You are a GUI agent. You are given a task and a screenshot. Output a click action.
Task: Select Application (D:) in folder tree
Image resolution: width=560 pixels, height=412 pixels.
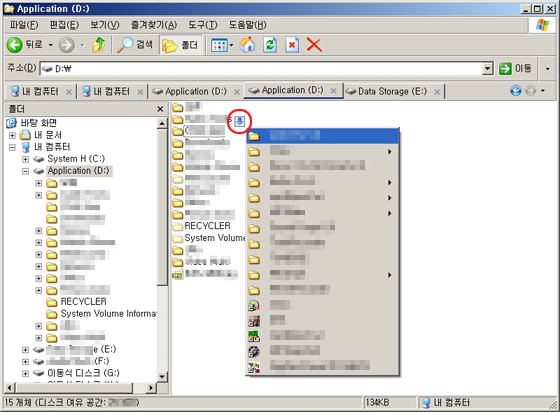[x=79, y=171]
